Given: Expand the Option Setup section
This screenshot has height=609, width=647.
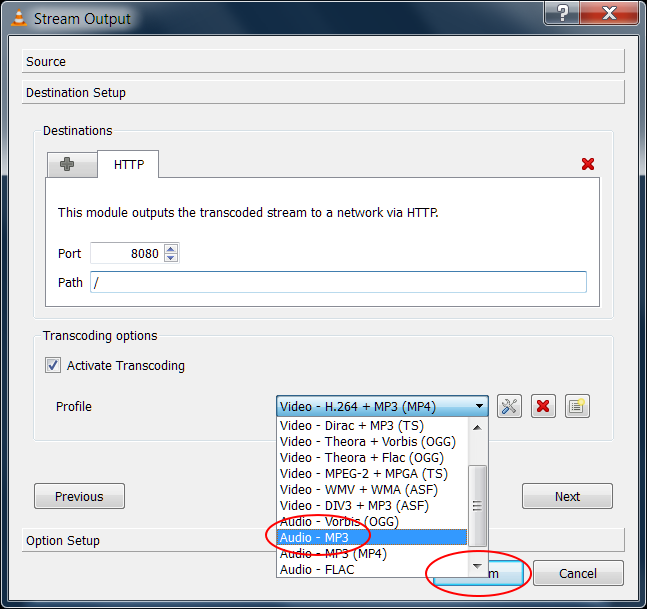Looking at the screenshot, I should pos(323,540).
